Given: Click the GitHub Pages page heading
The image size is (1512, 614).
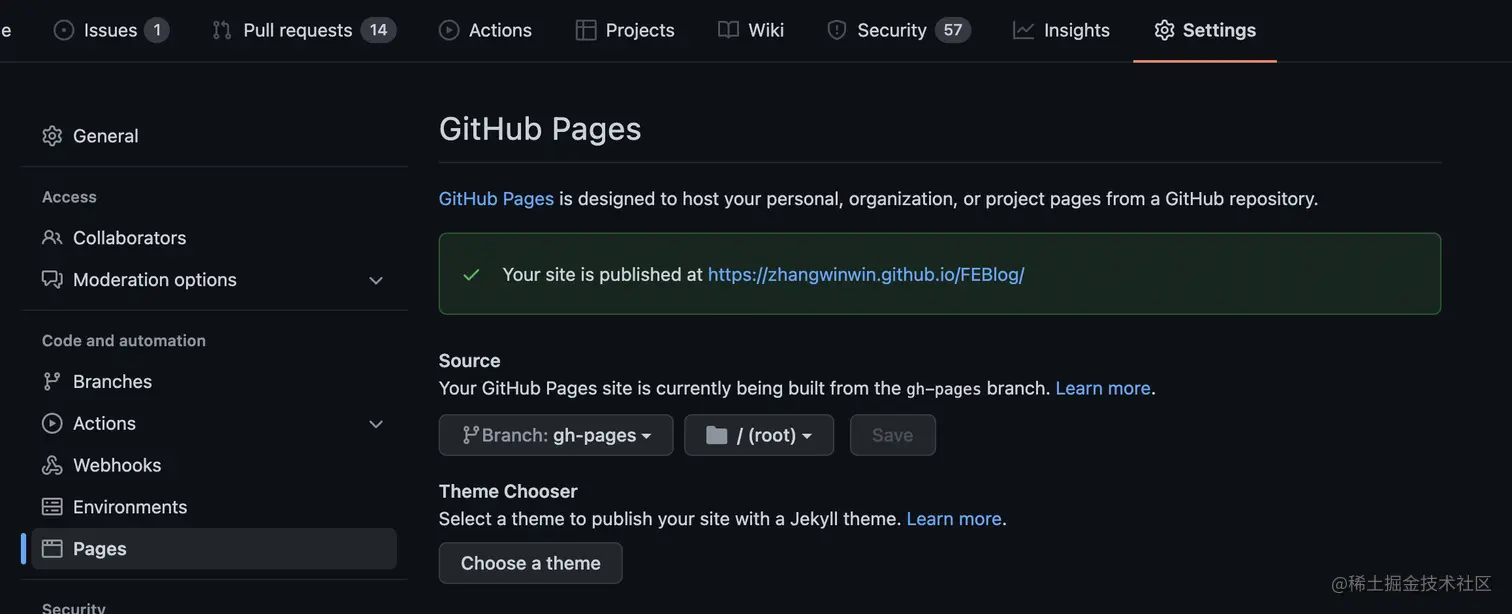Looking at the screenshot, I should coord(540,129).
